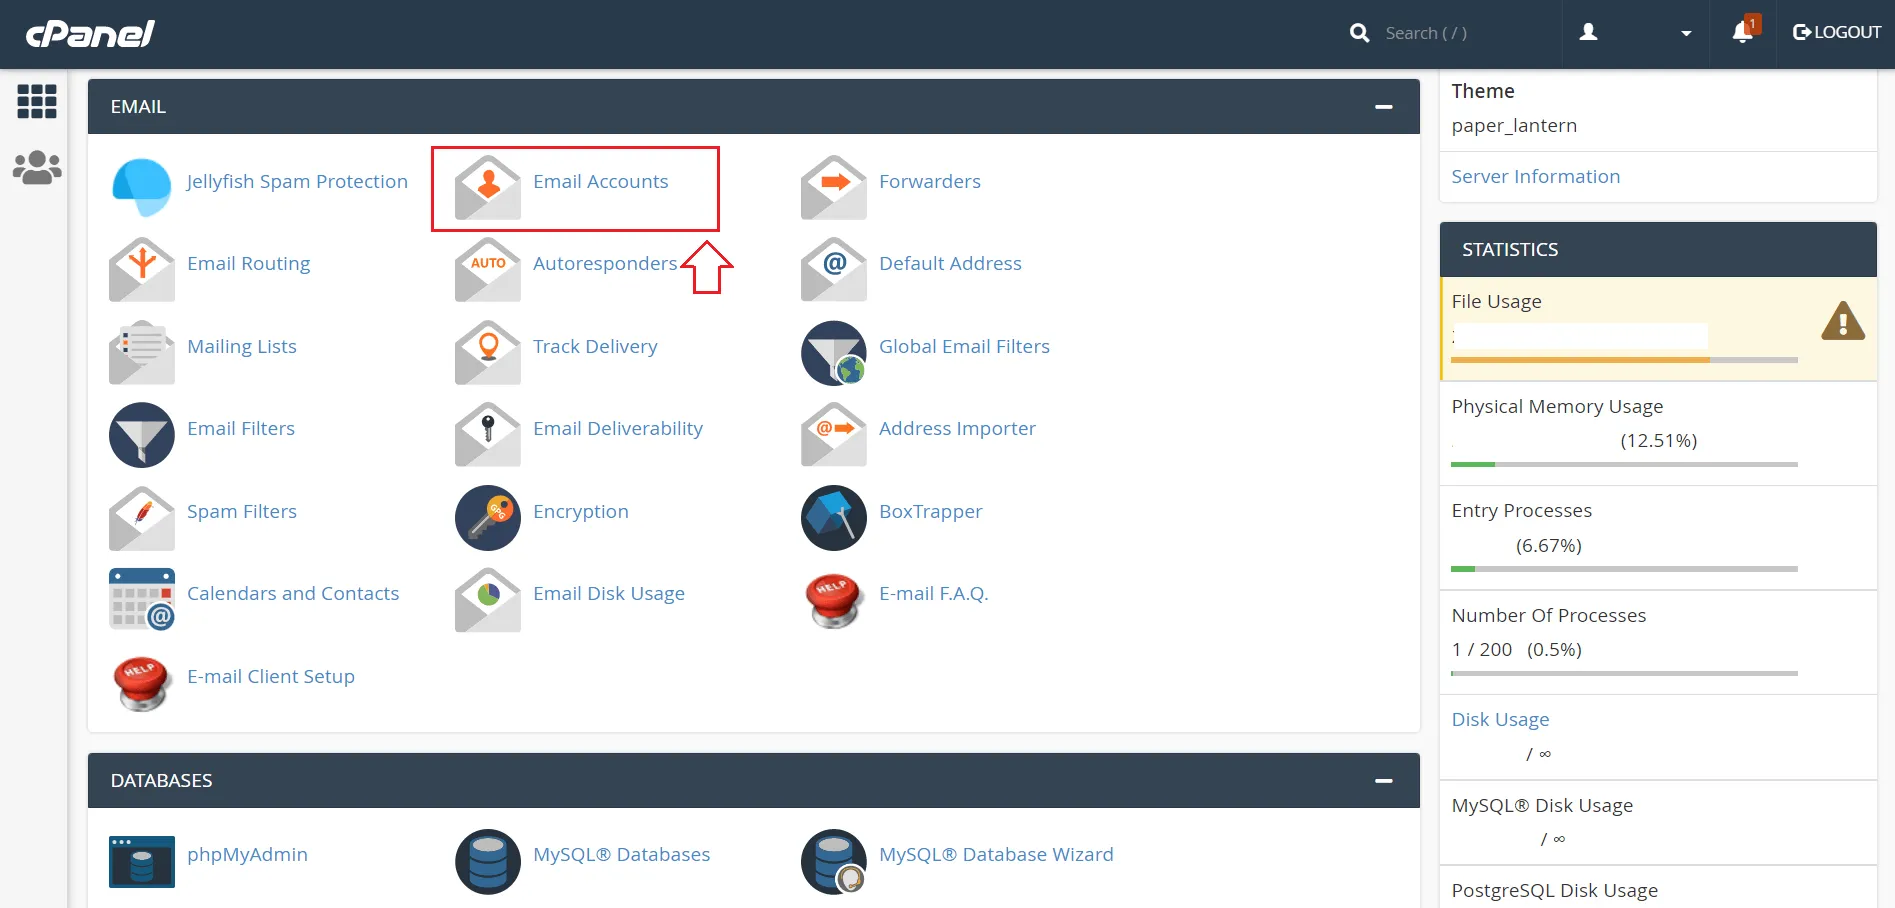1895x908 pixels.
Task: Open Jellyfish Spam Protection icon
Action: coord(142,187)
